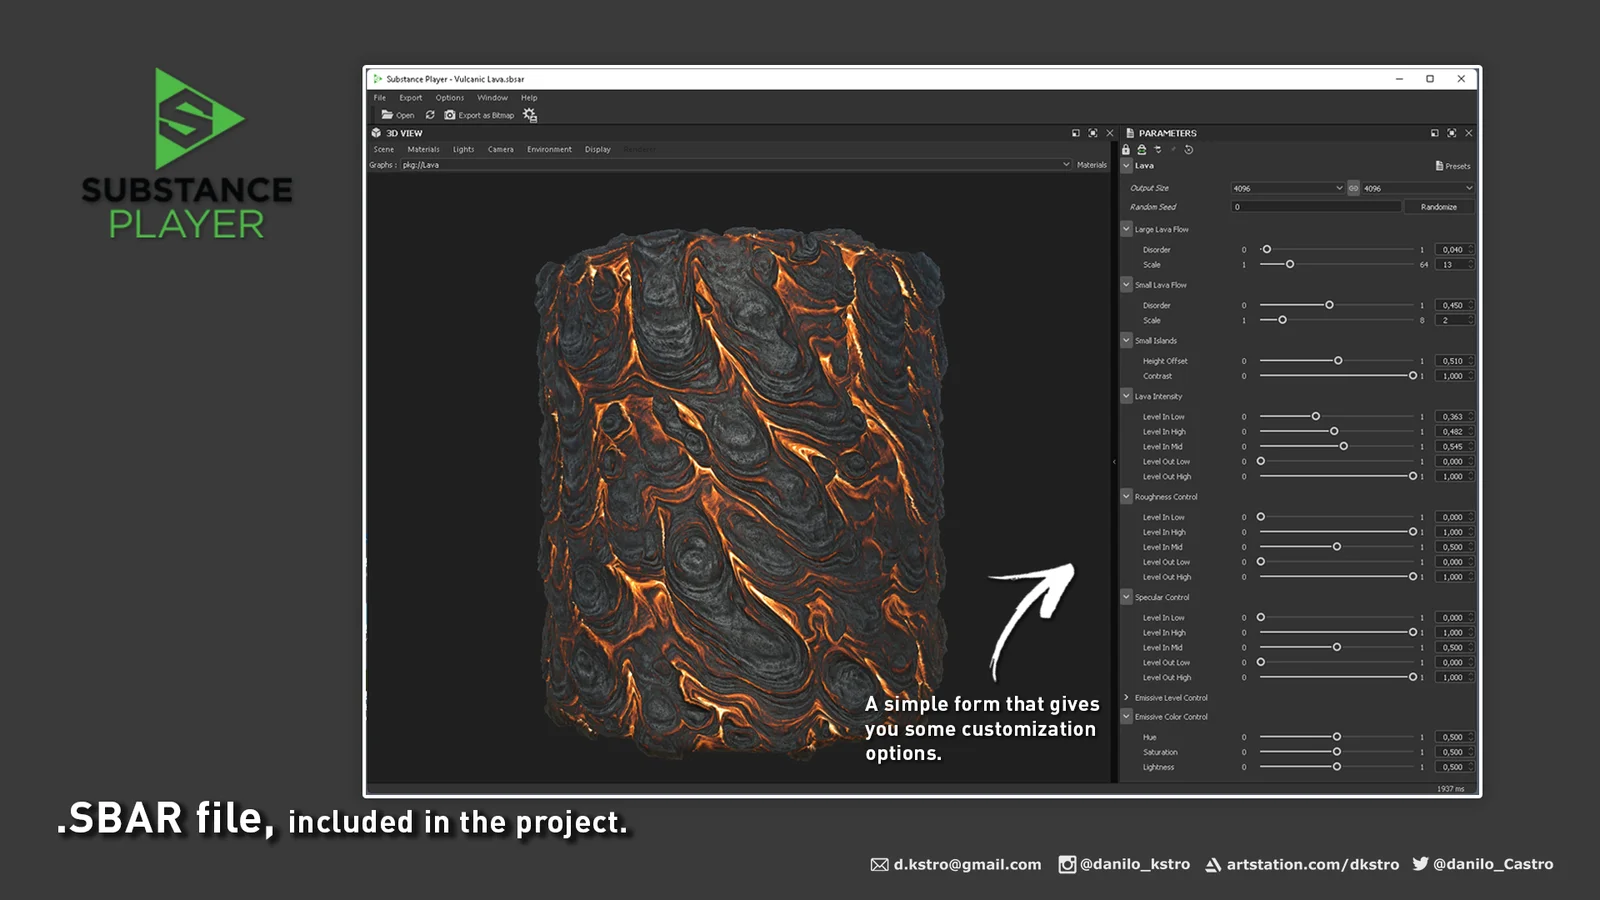Click the Randomize button
1600x900 pixels.
coord(1438,206)
